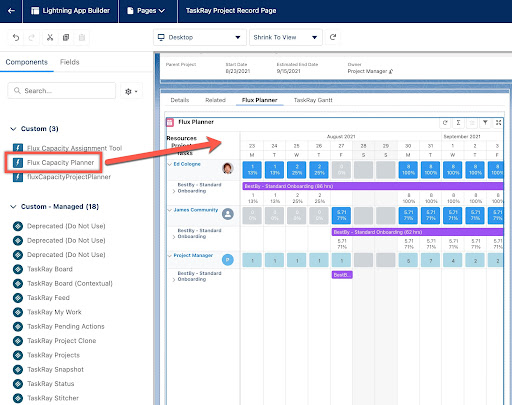Collapse the Project Manager resource row
512x405 pixels.
(170, 256)
